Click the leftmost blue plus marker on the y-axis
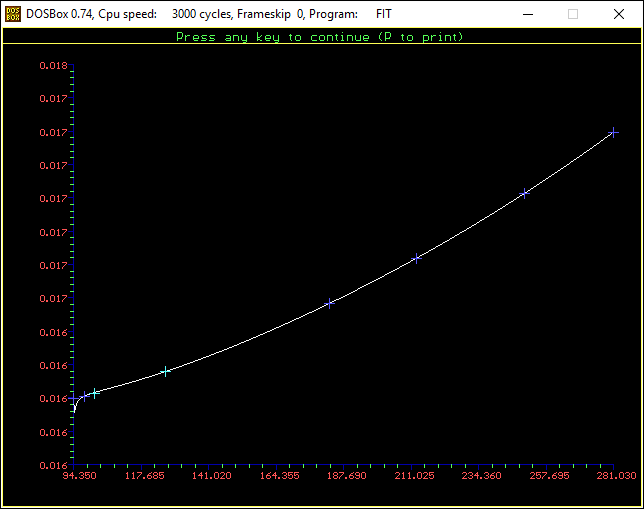644x509 pixels. [x=73, y=399]
